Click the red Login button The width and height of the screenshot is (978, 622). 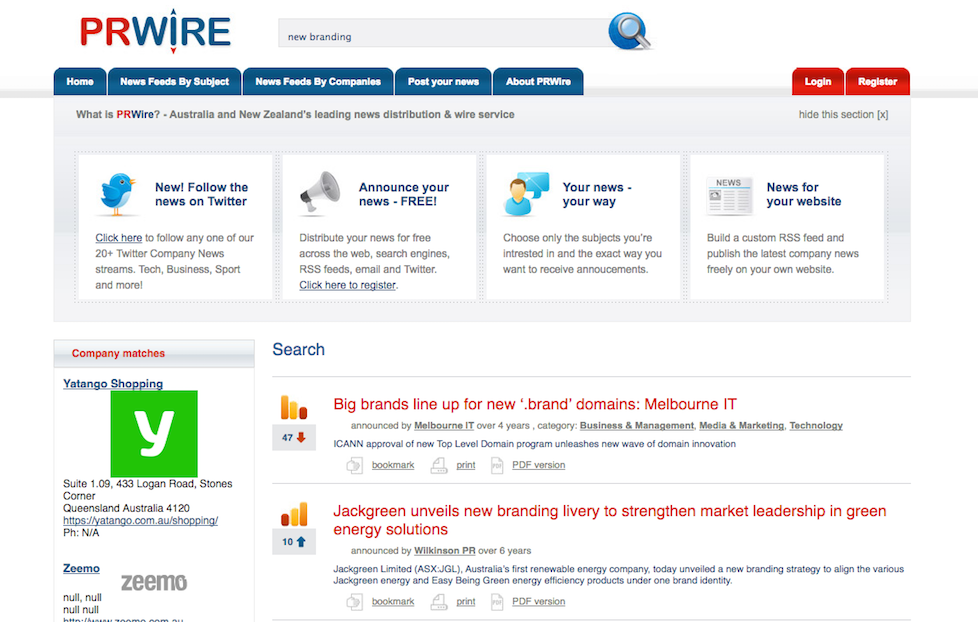point(818,82)
